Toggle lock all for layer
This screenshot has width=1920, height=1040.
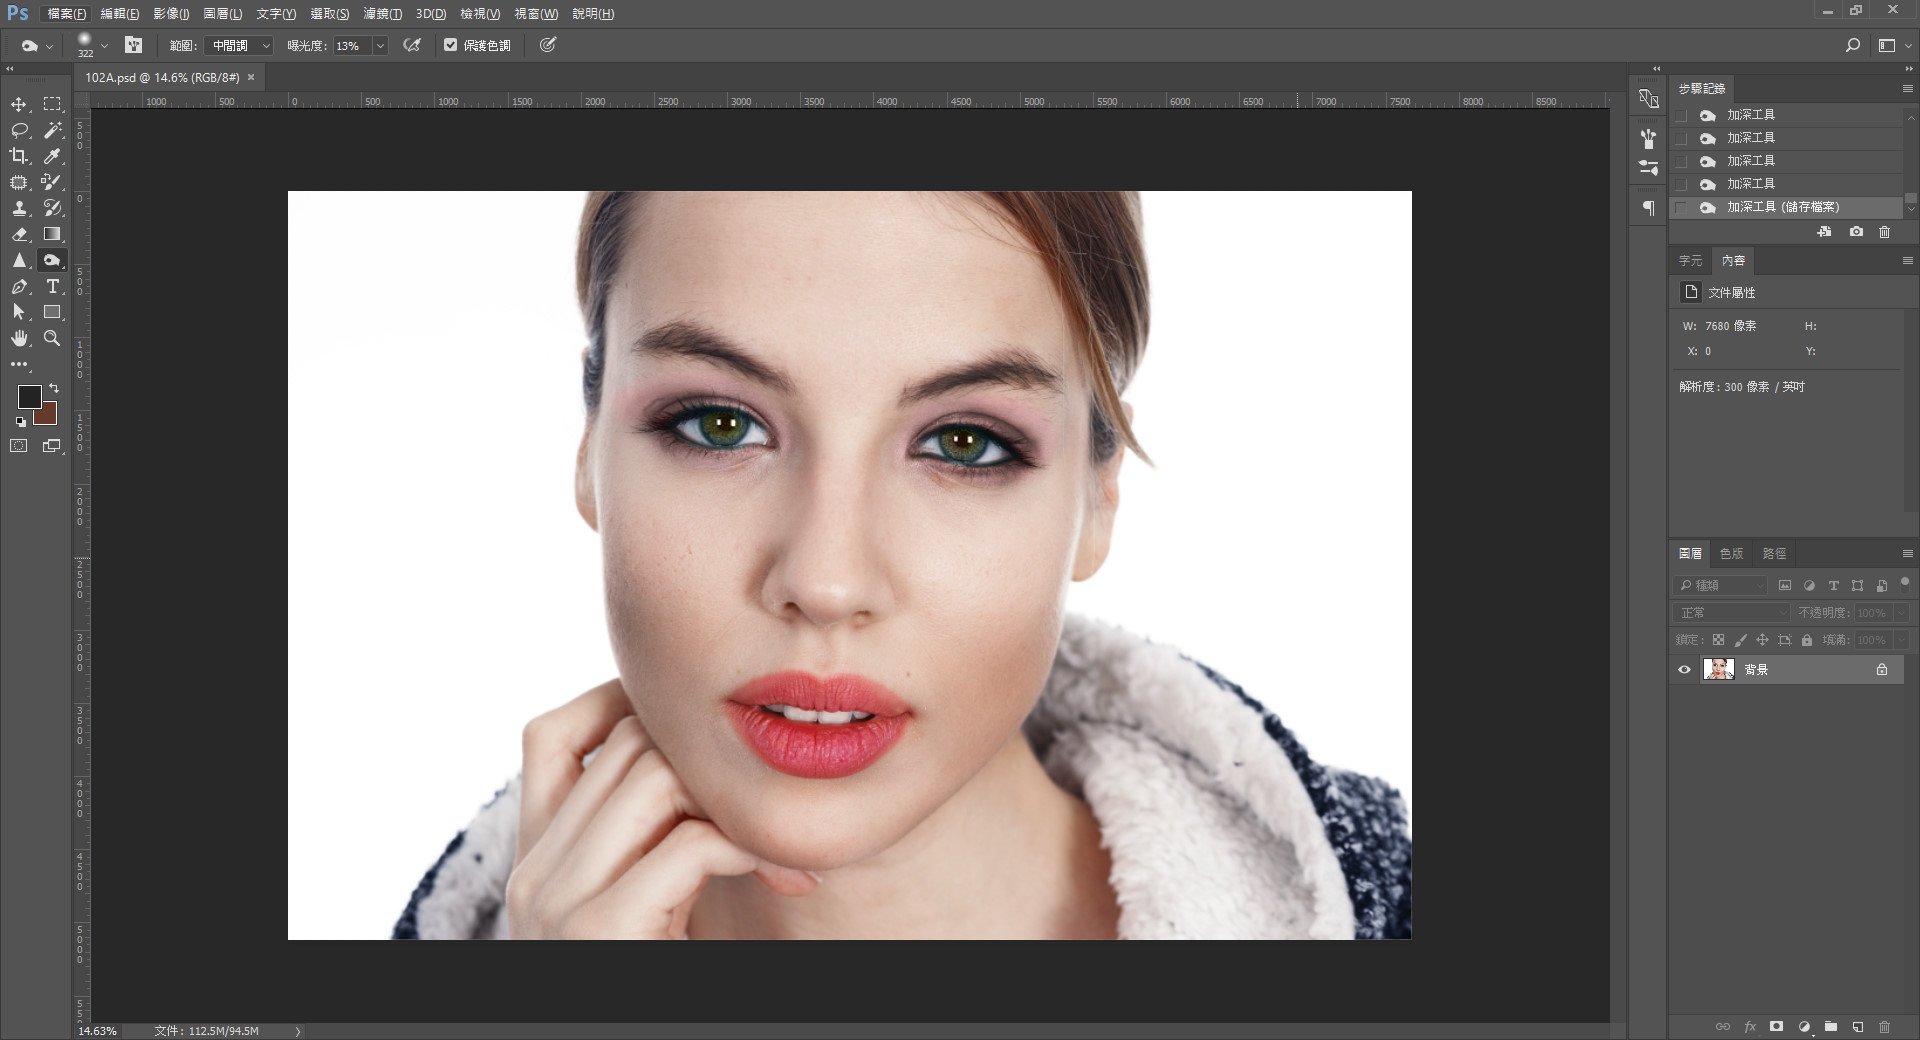pos(1806,640)
